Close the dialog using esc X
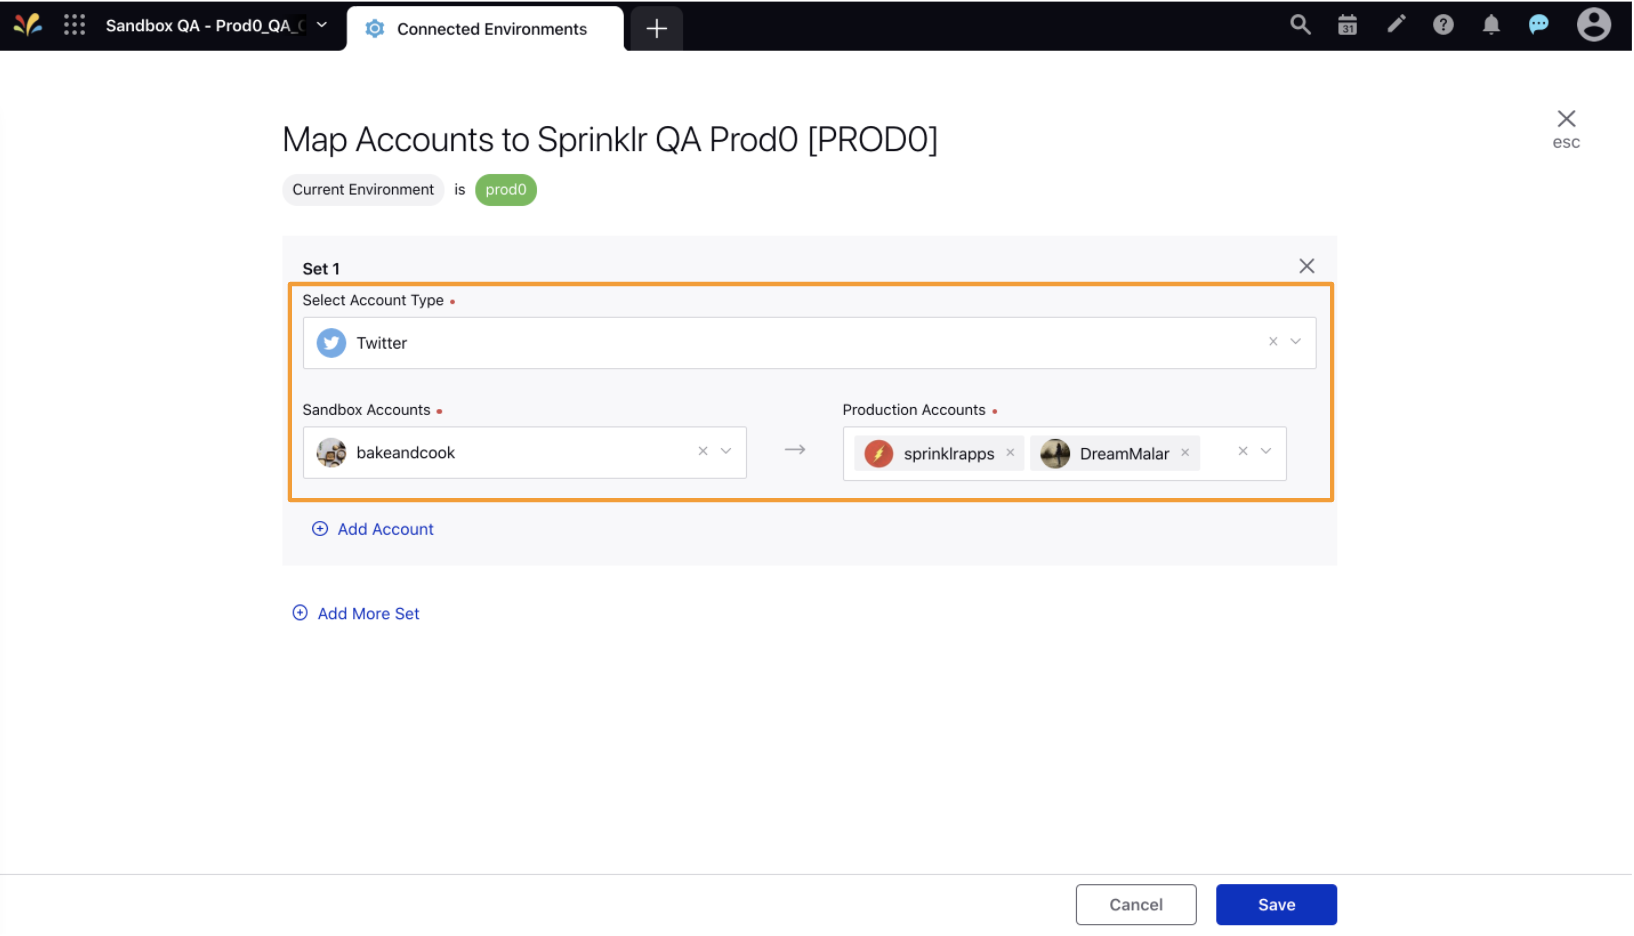The height and width of the screenshot is (936, 1634). pos(1566,119)
